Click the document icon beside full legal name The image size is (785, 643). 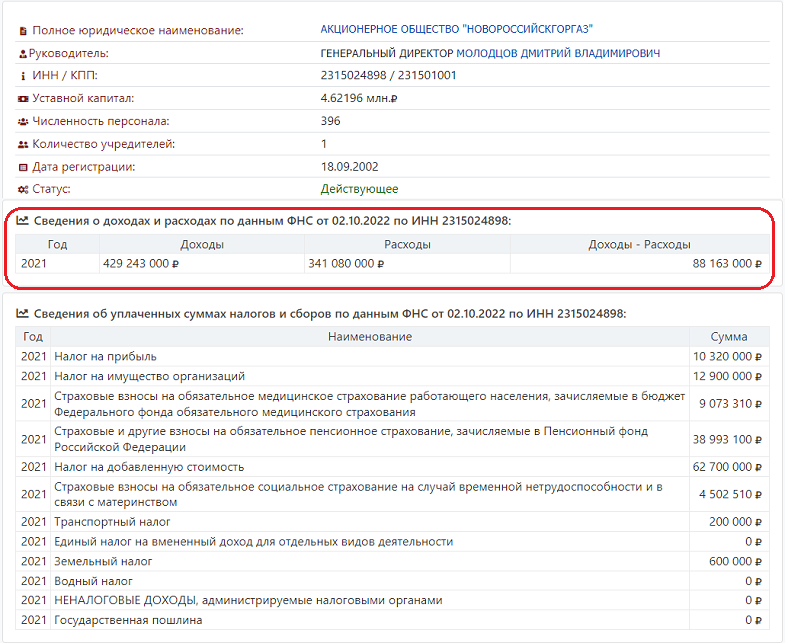pyautogui.click(x=23, y=31)
